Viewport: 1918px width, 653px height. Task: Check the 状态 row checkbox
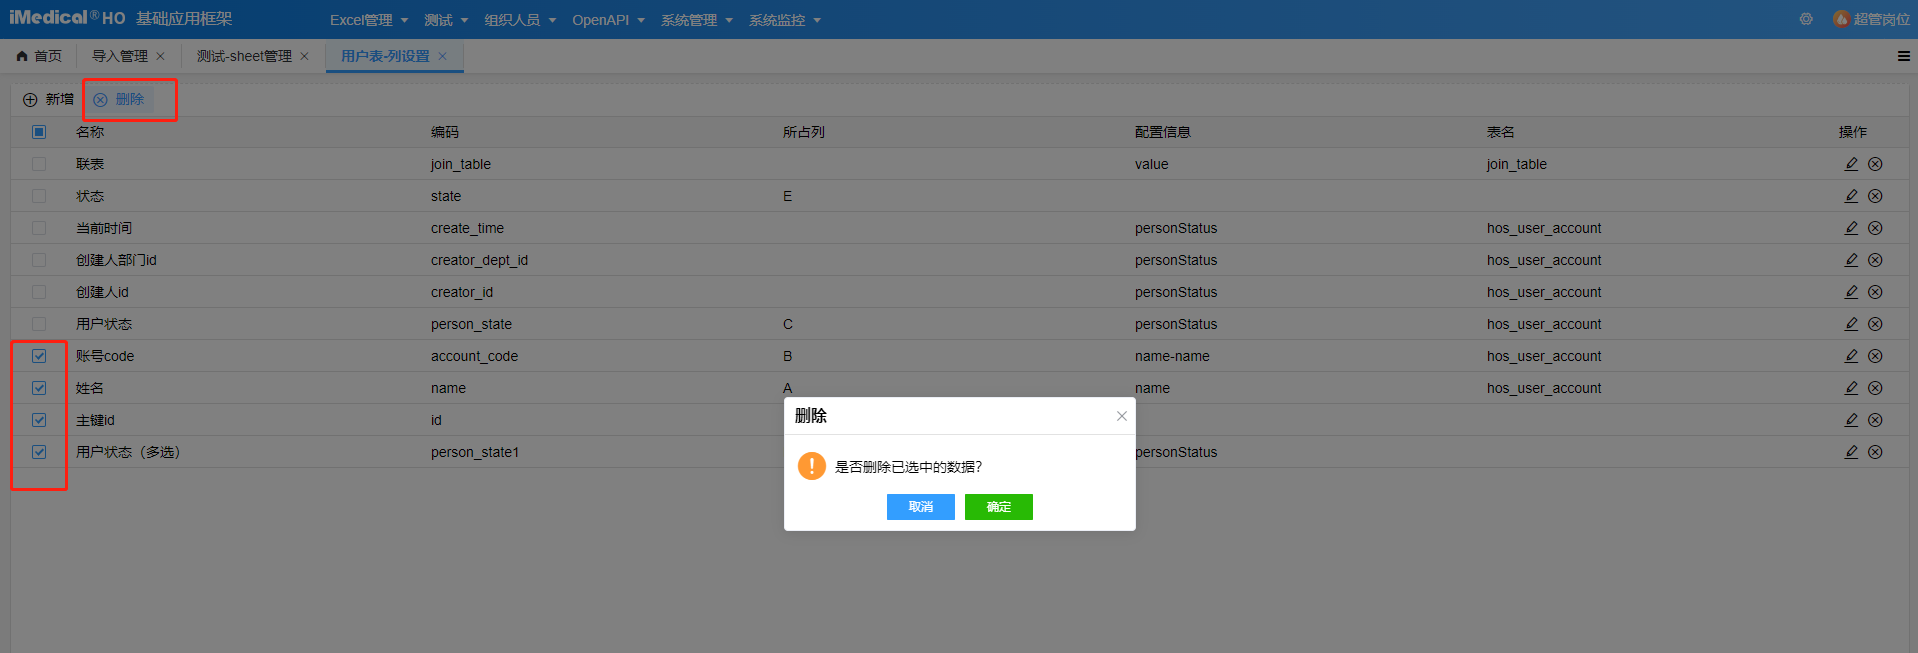[39, 196]
